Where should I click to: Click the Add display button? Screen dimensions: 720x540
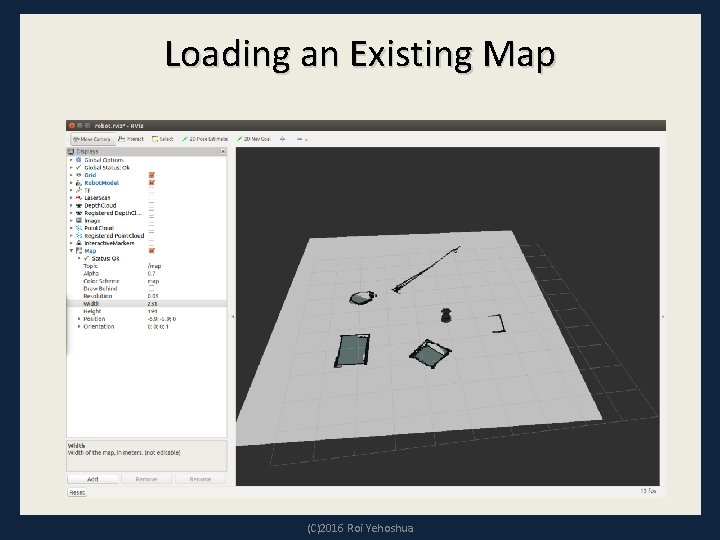point(92,479)
